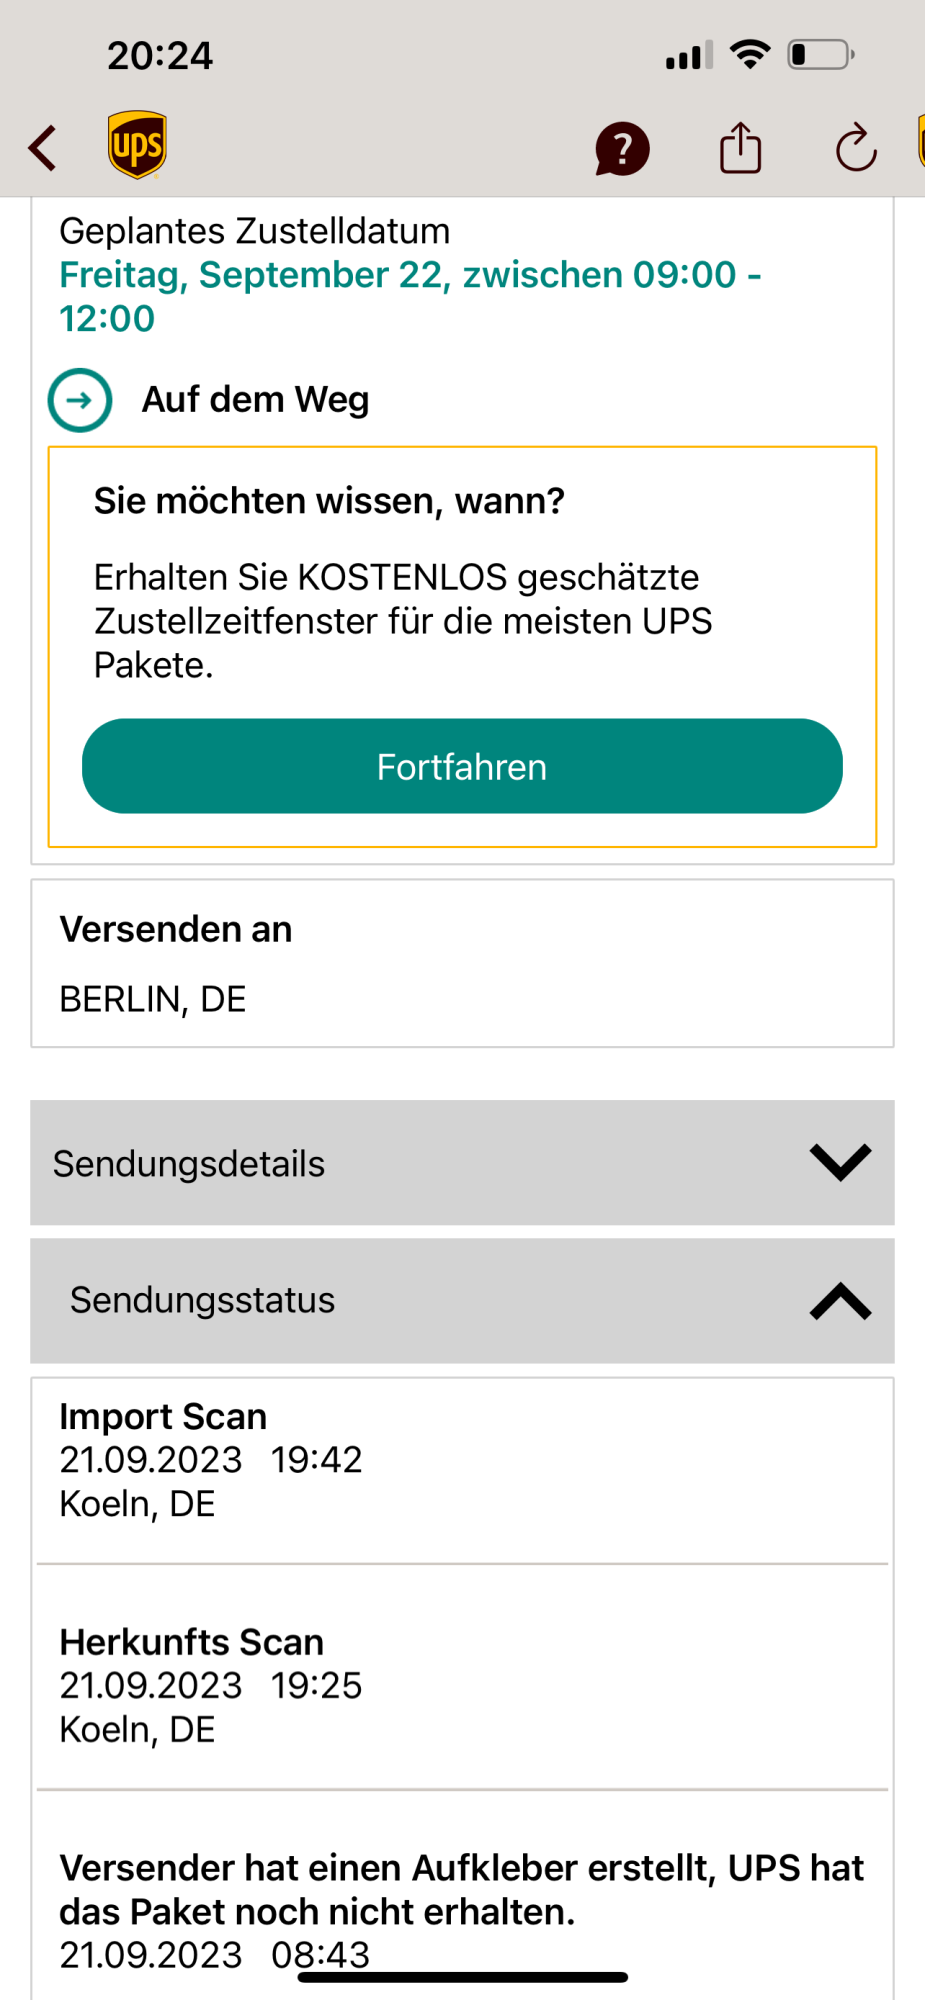Tap the Wi-Fi status icon

749,54
